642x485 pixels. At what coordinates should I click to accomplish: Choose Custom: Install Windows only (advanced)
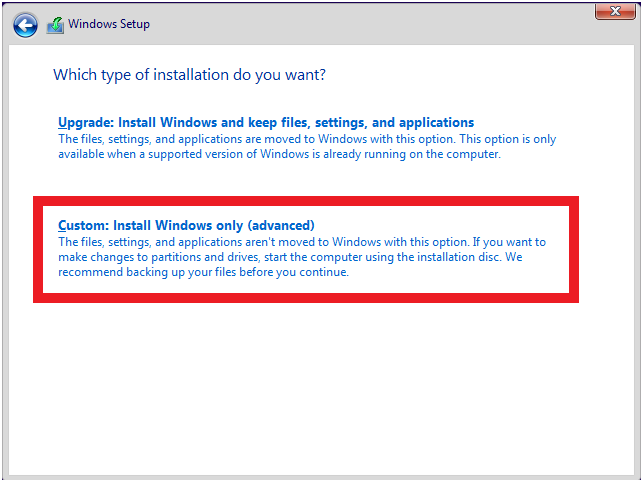coord(186,226)
